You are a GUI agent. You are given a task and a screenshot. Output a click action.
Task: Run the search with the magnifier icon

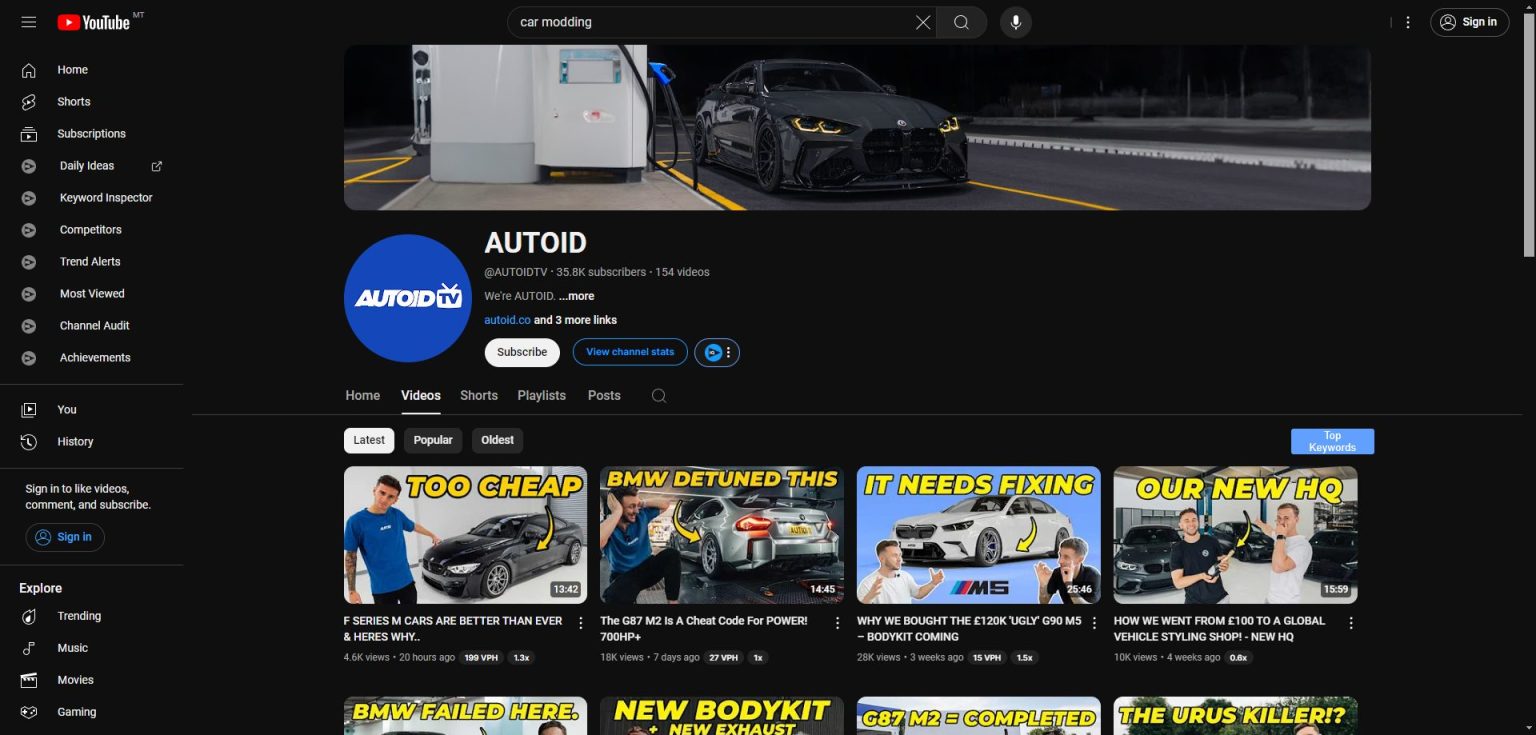(x=960, y=22)
